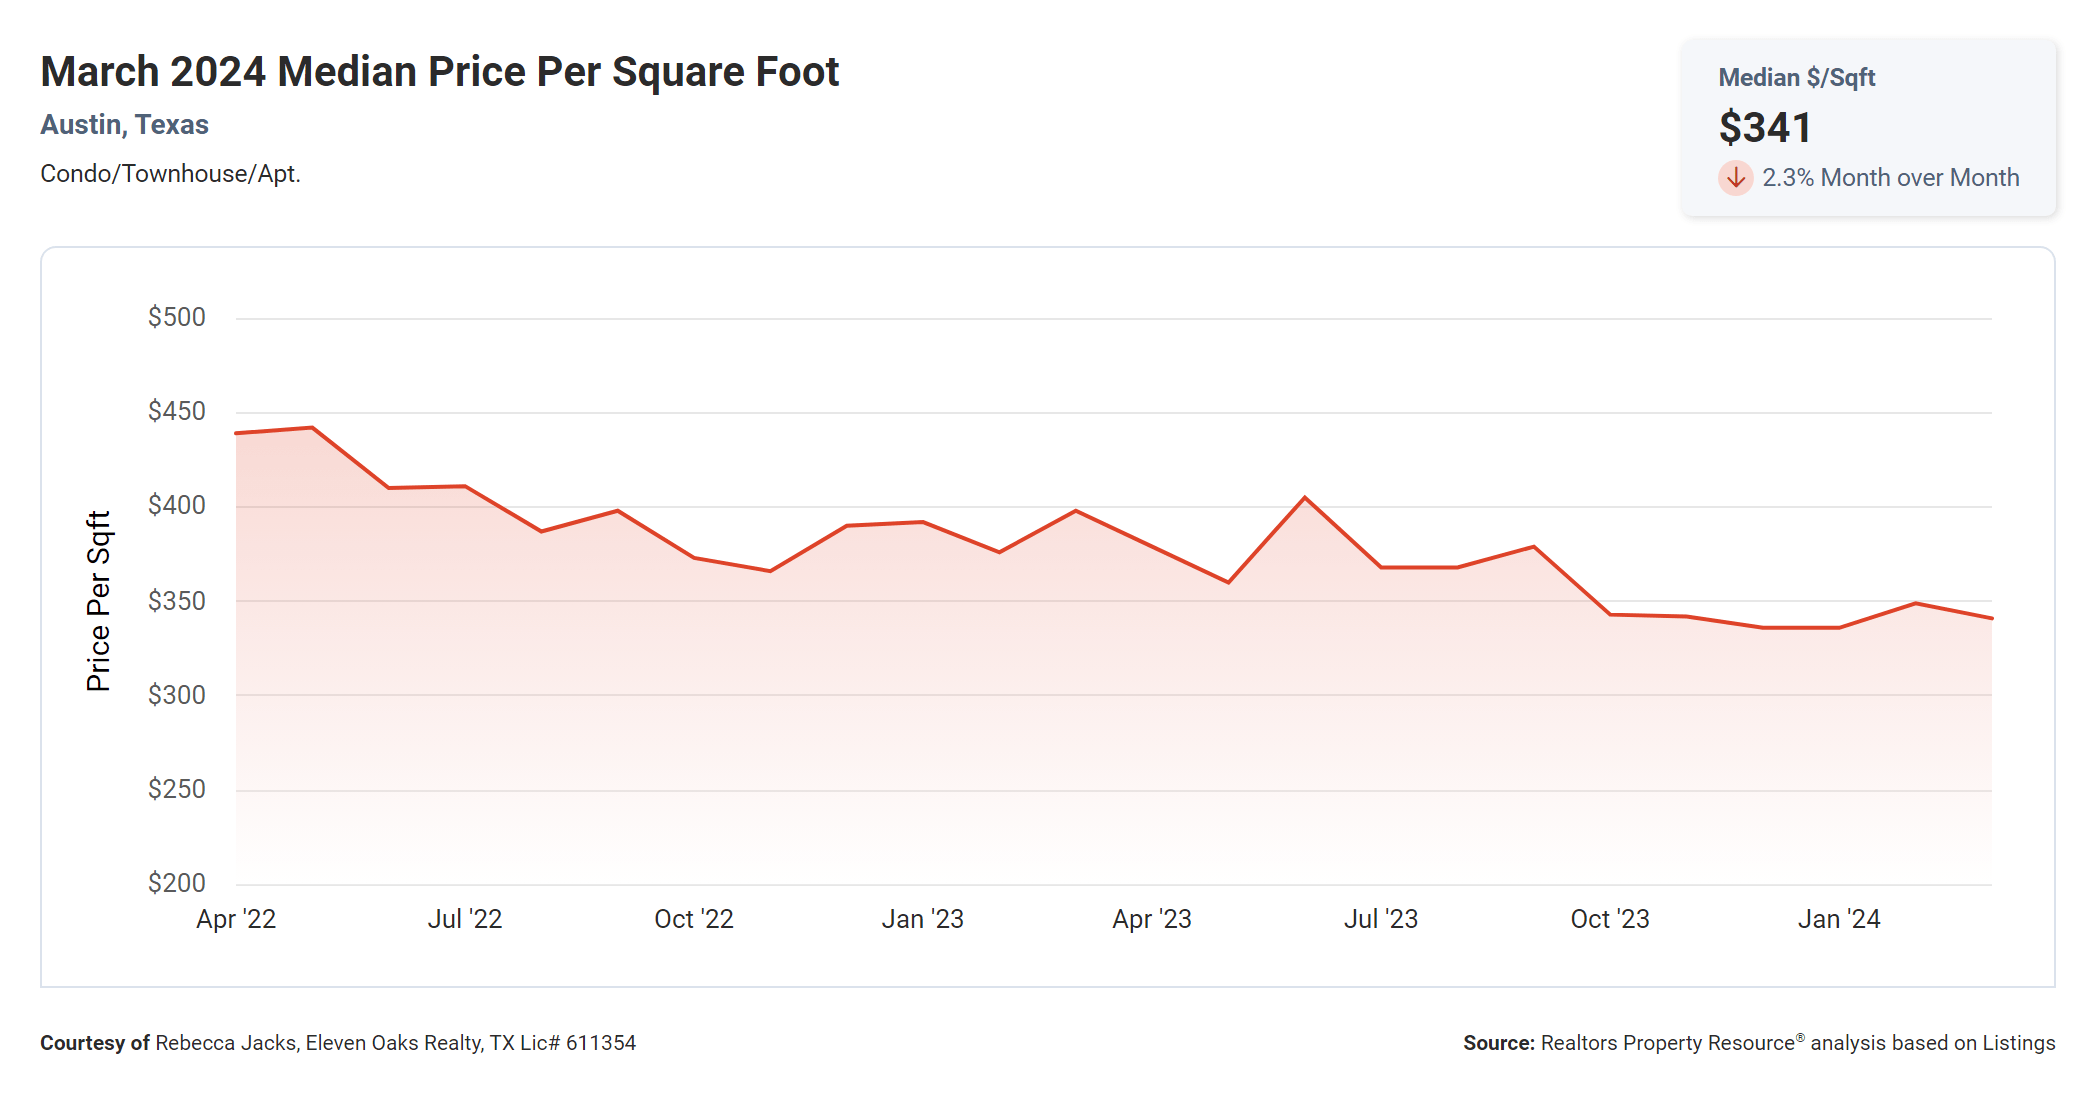Click the chart title heading
This screenshot has height=1100, width=2096.
pyautogui.click(x=439, y=72)
